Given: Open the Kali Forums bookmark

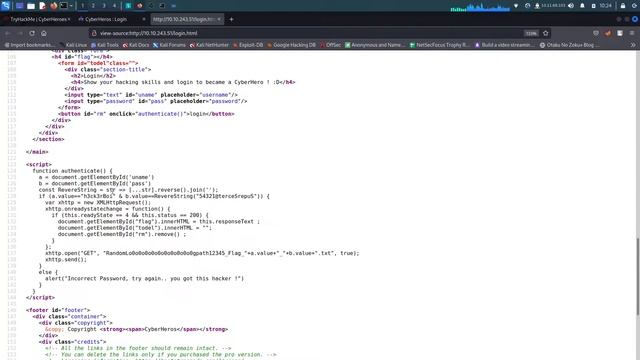Looking at the screenshot, I should coord(169,45).
